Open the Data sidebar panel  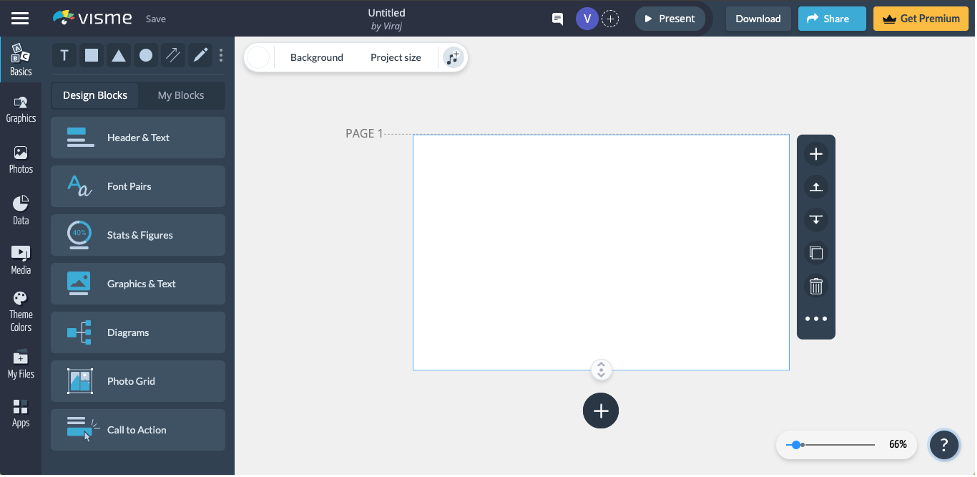pyautogui.click(x=21, y=210)
